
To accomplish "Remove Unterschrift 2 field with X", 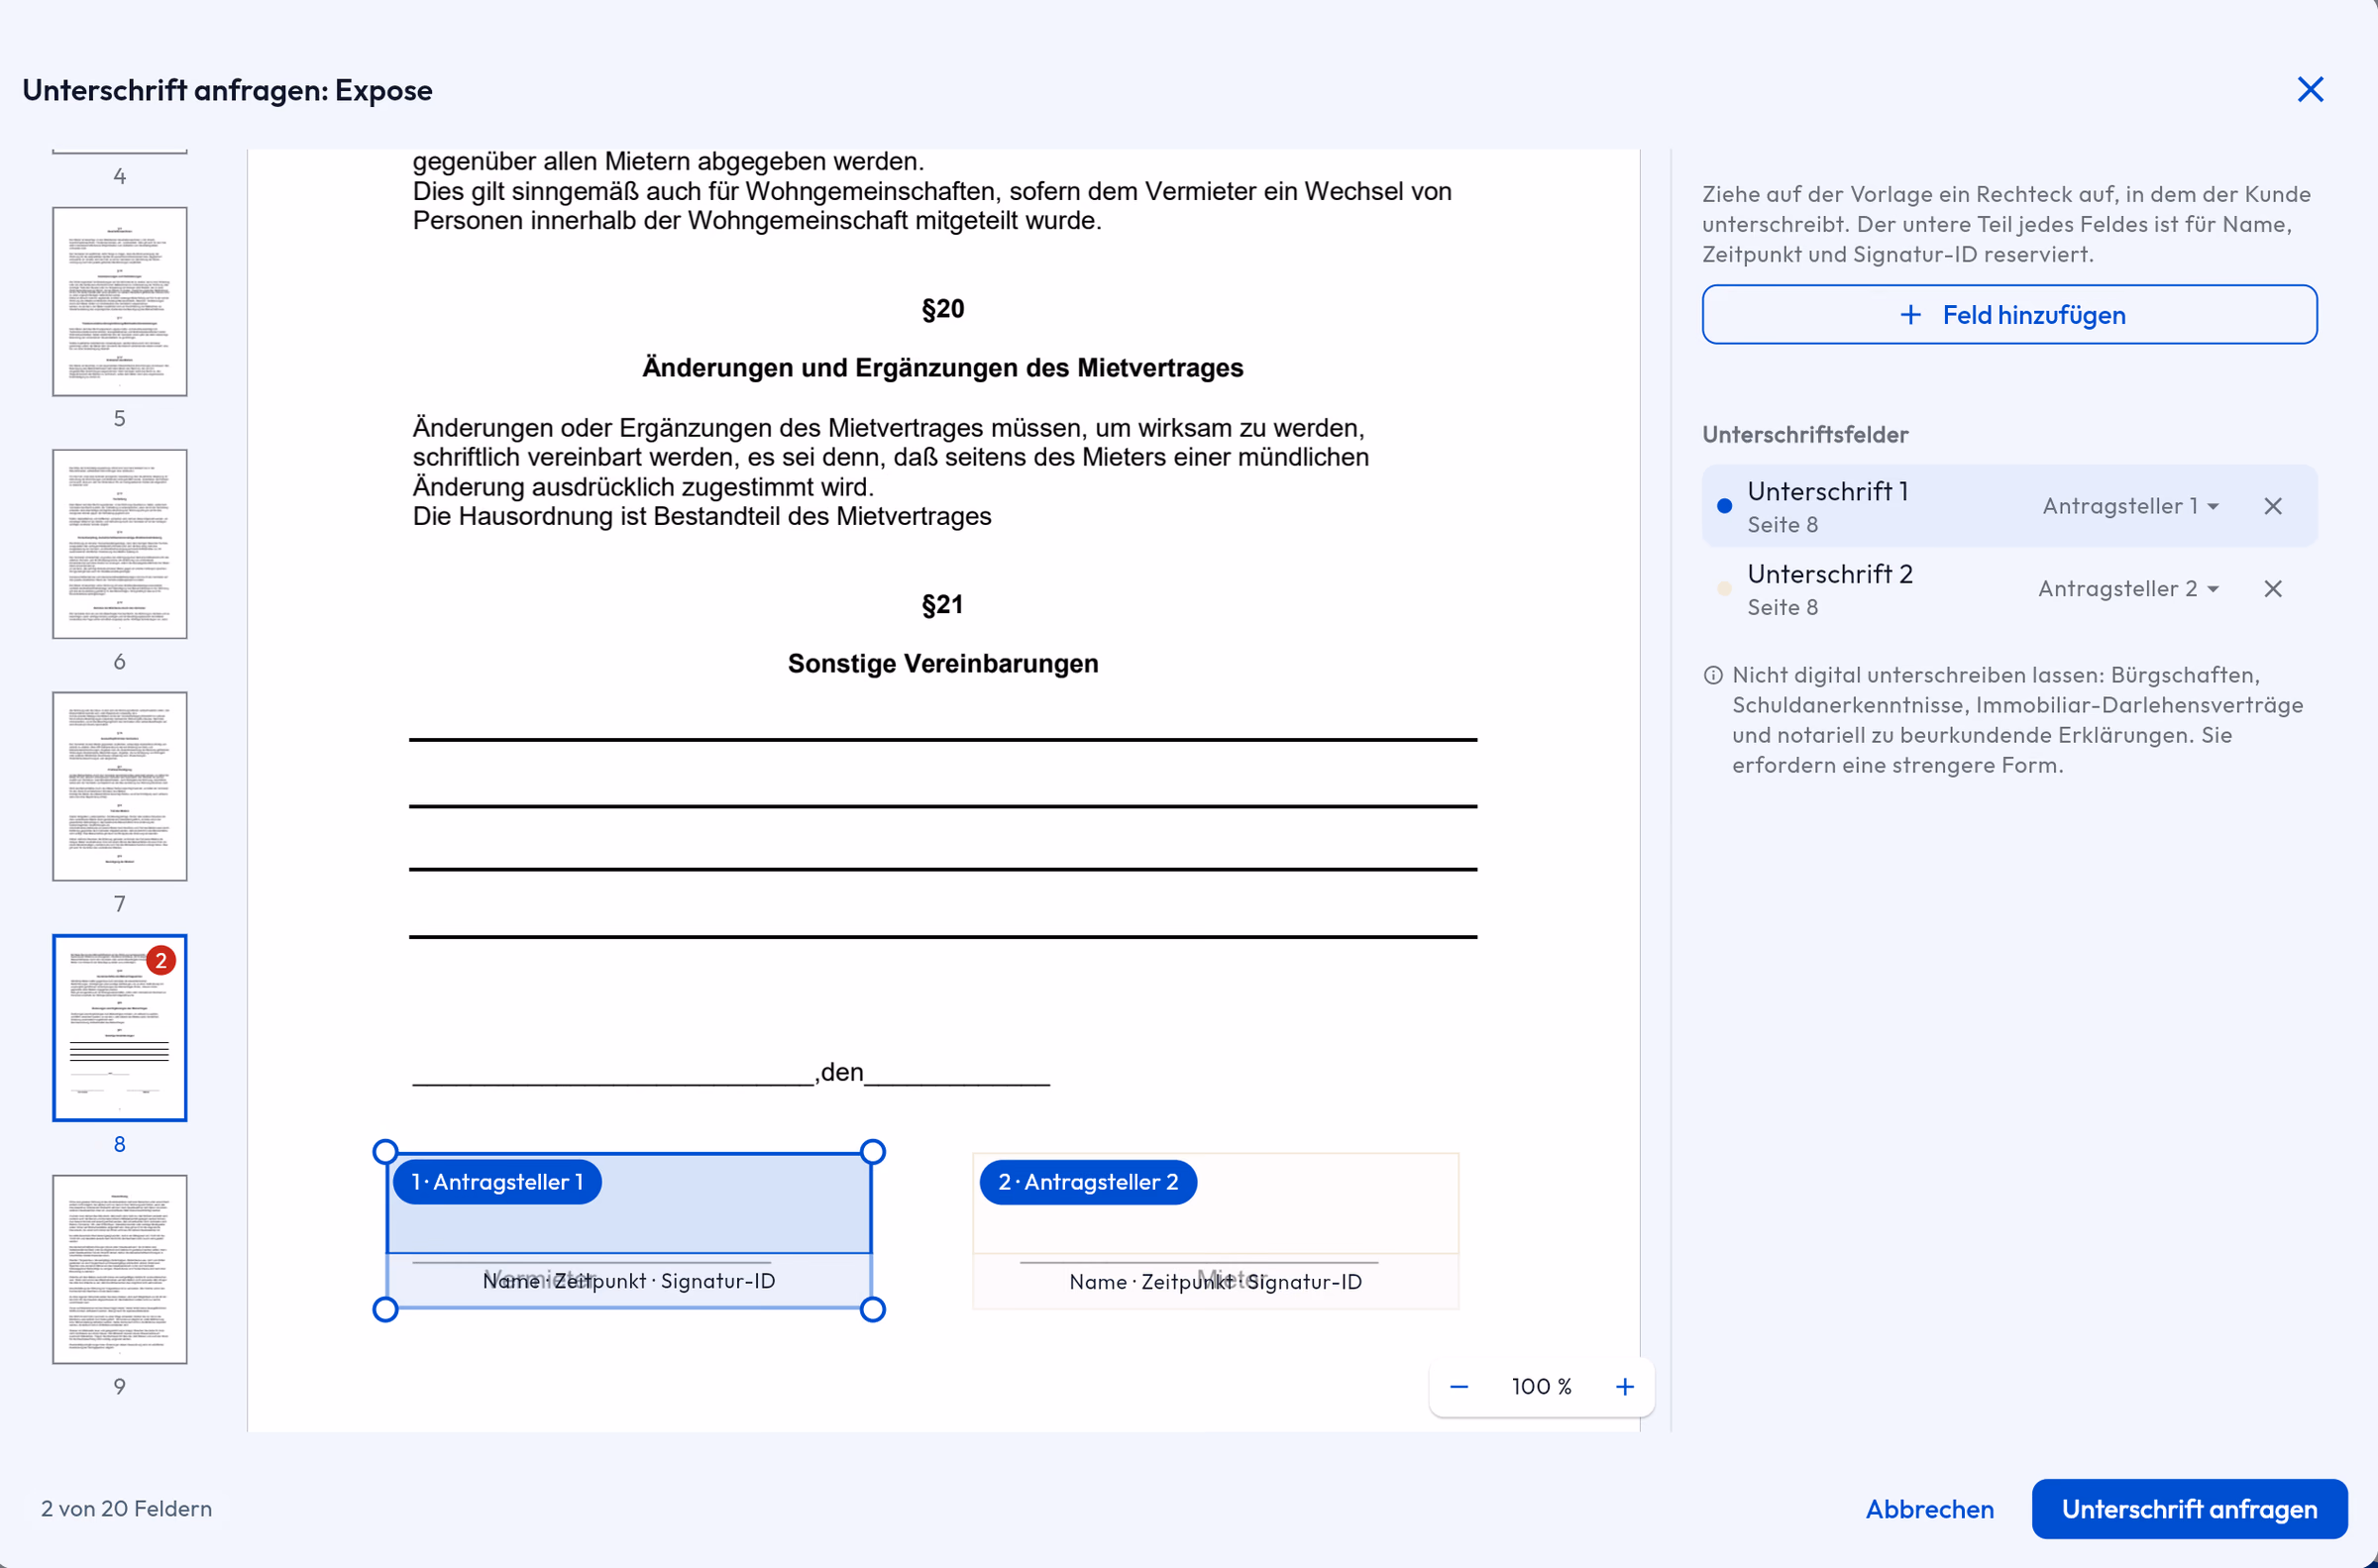I will (x=2273, y=589).
